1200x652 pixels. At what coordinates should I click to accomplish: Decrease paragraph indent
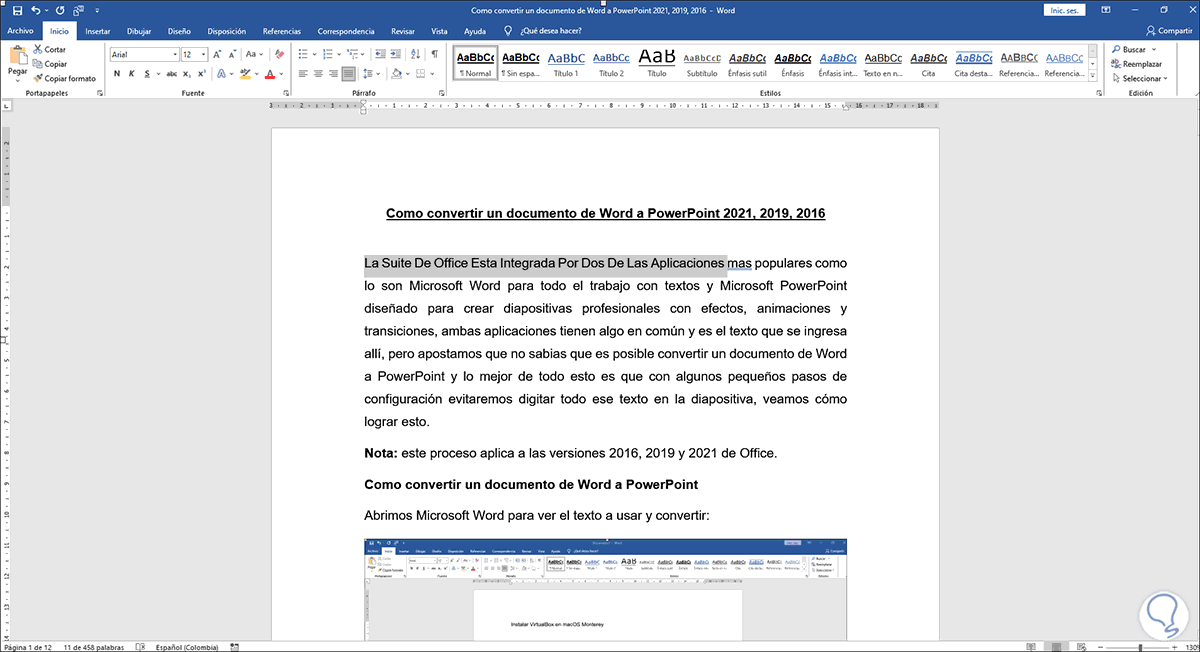point(380,54)
